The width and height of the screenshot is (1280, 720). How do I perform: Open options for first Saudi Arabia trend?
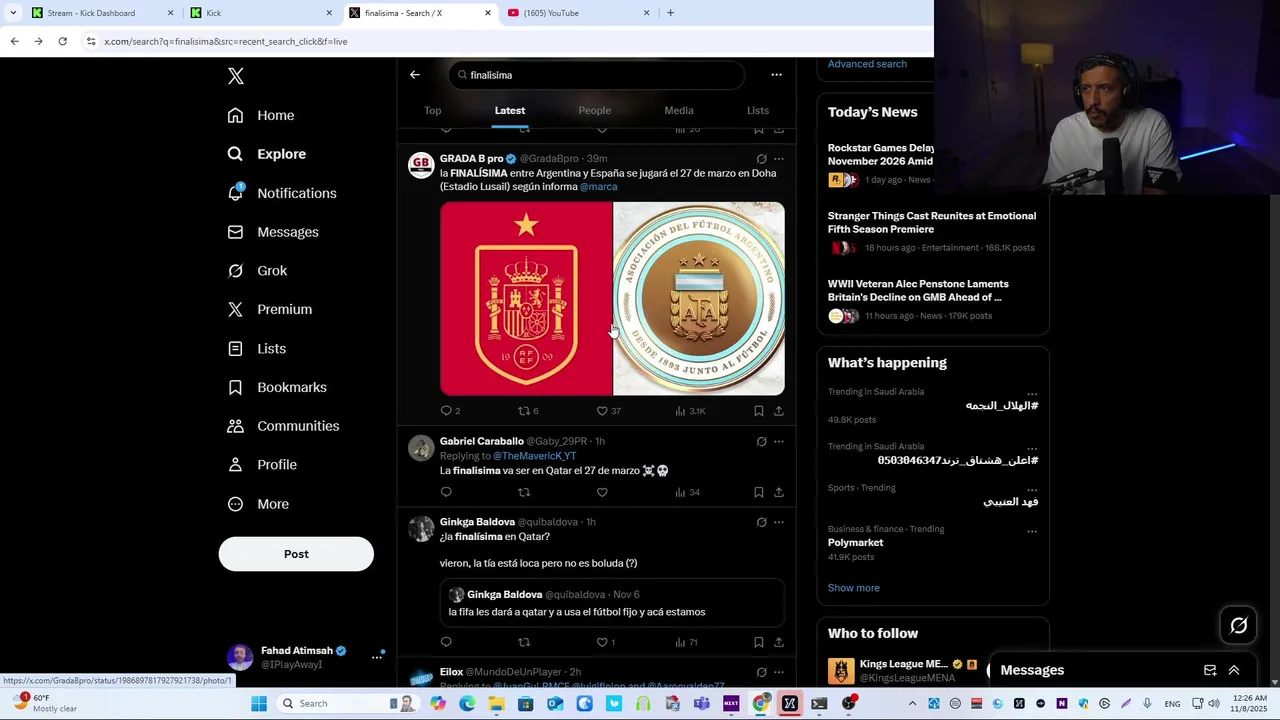coord(1032,394)
